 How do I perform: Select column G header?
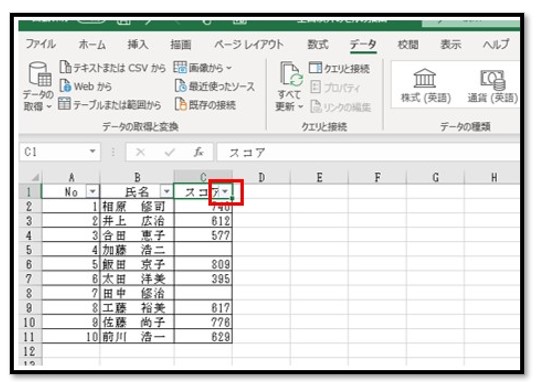(435, 177)
